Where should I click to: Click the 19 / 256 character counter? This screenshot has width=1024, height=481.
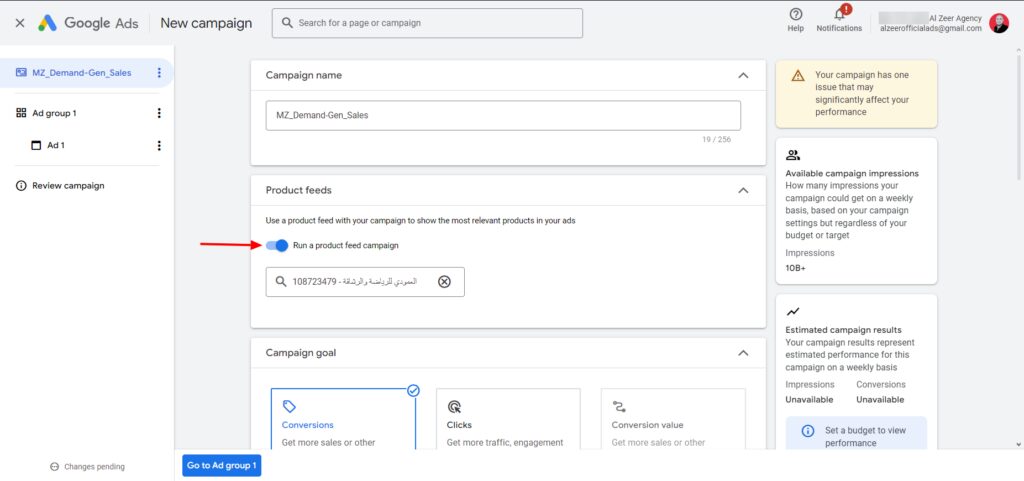(x=716, y=139)
